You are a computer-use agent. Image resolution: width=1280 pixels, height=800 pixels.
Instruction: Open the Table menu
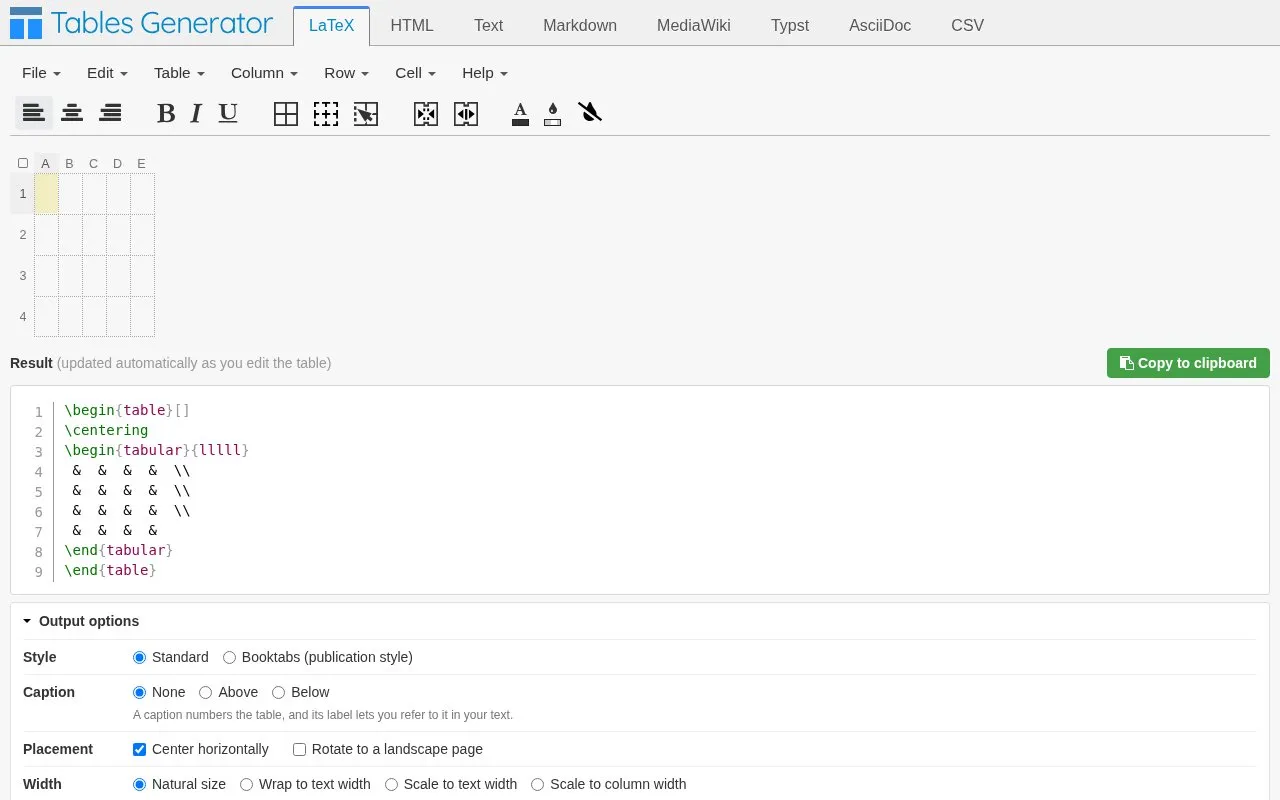tap(179, 73)
